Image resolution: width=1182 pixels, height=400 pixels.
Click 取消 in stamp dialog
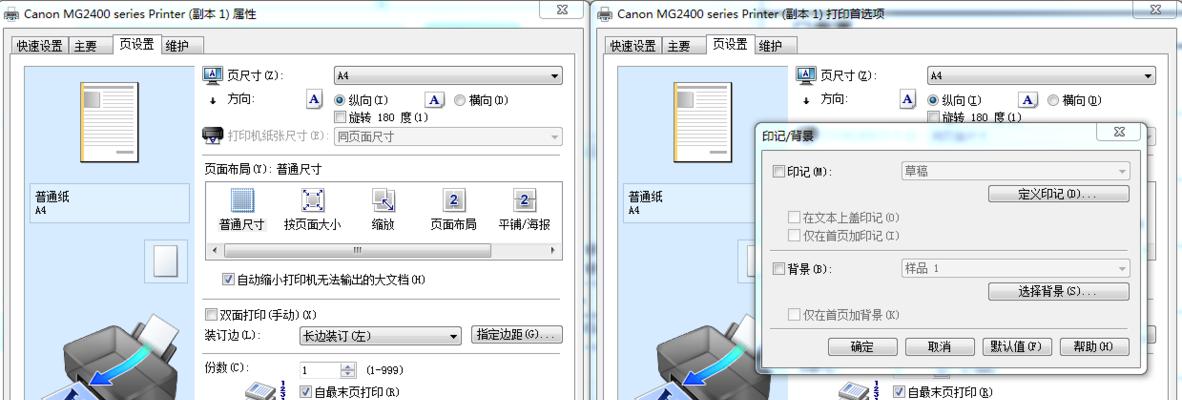pos(940,347)
